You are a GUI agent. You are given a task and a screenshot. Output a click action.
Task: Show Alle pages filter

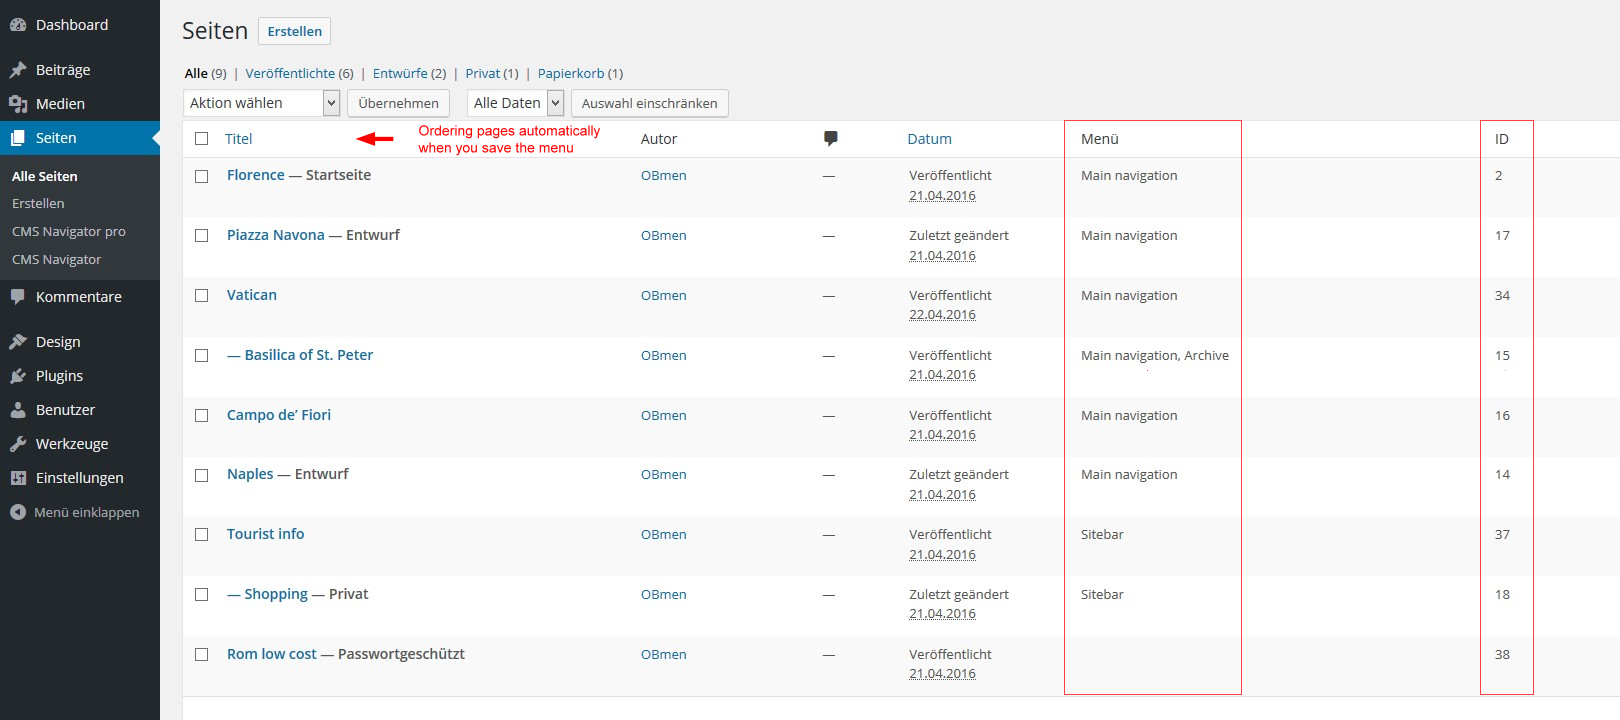tap(196, 73)
